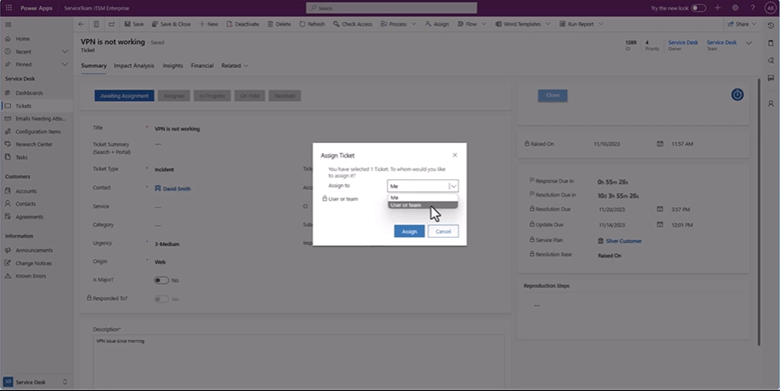Viewport: 780px width, 391px height.
Task: Open the Process dropdown menu
Action: 398,24
